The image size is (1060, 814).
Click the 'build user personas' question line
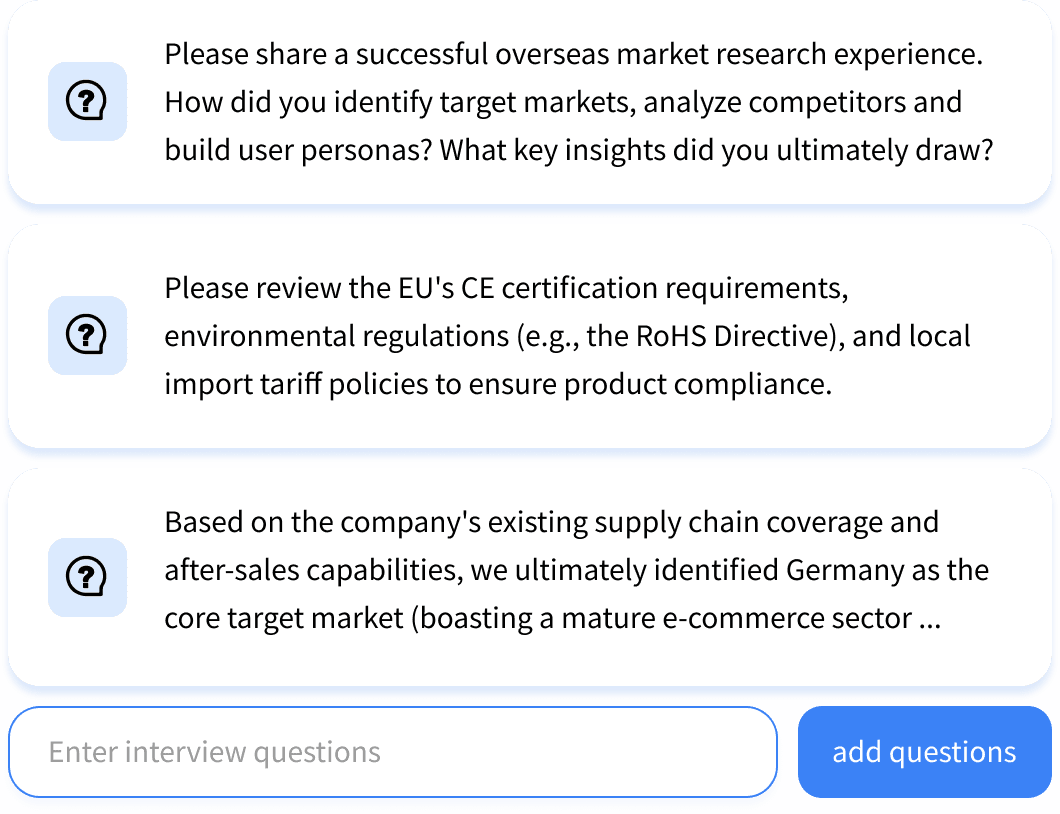click(x=578, y=150)
